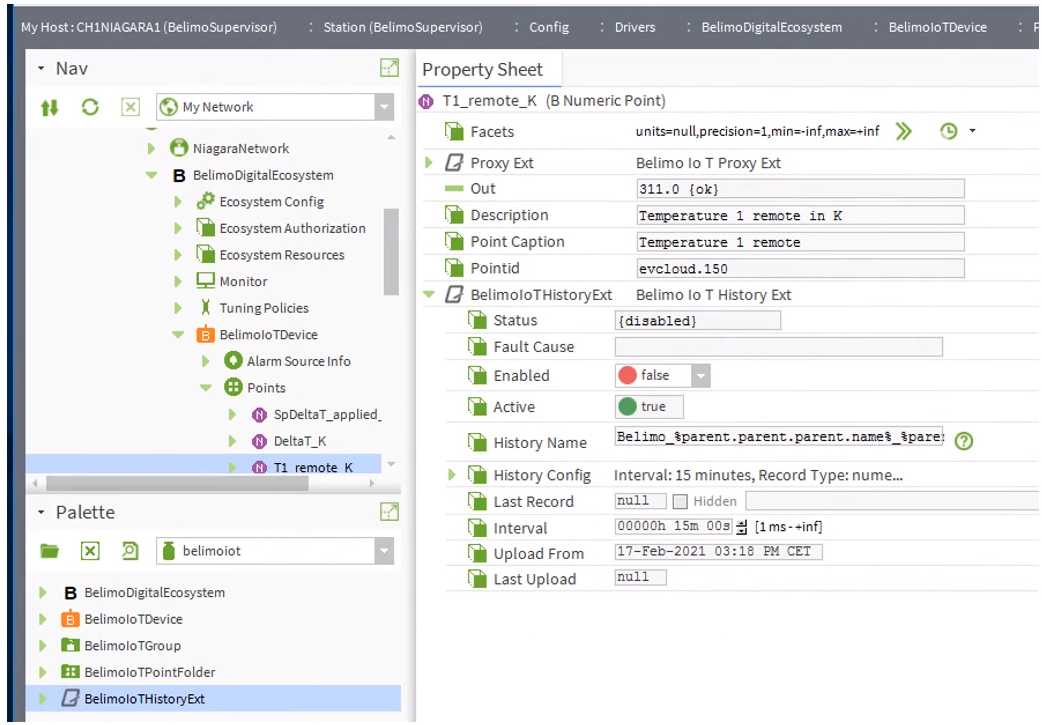The image size is (1042, 725).
Task: Go to Station (BelimoSupervisor) breadcrumb
Action: tap(403, 27)
